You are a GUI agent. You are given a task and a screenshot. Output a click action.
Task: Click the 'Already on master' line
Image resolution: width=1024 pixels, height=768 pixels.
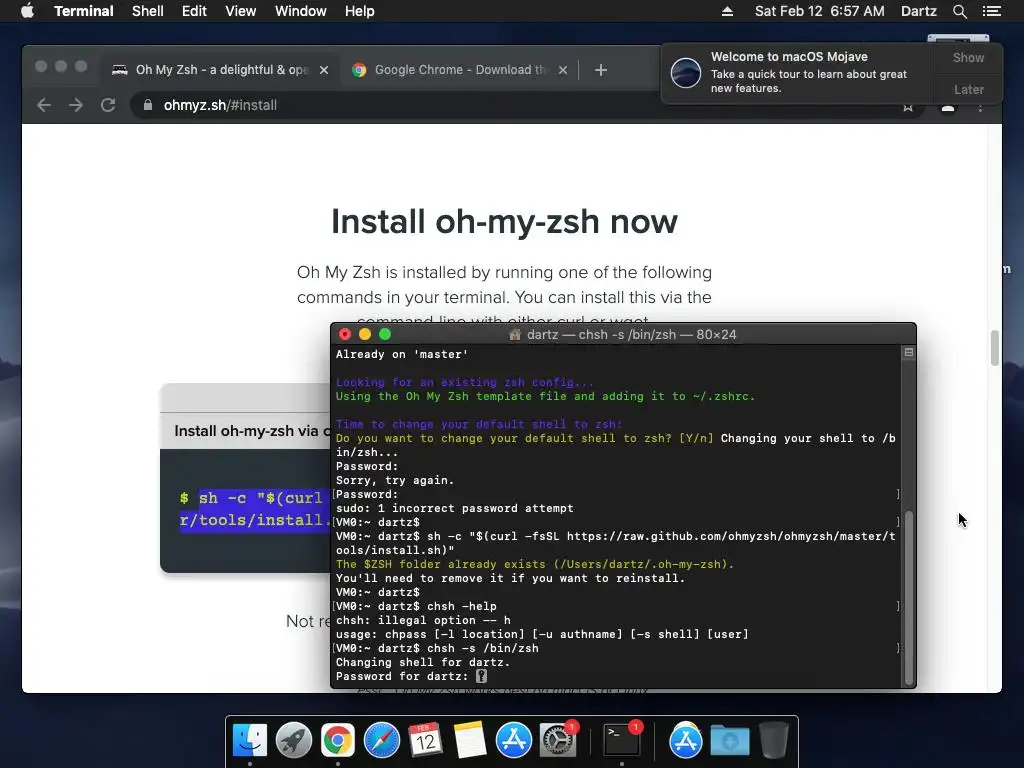click(x=402, y=355)
